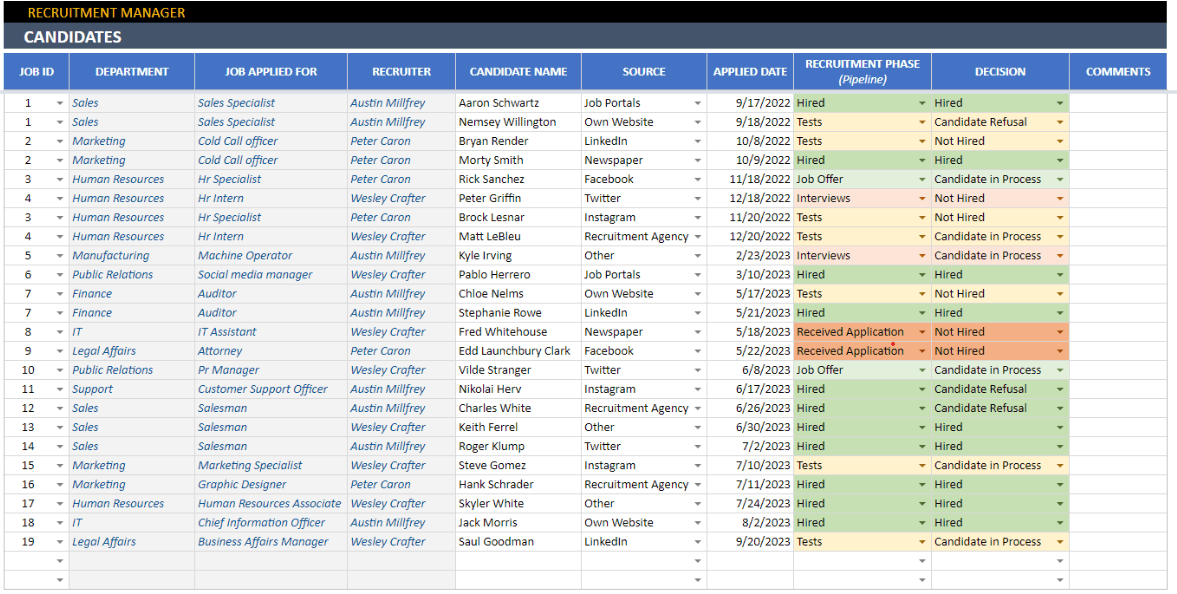This screenshot has width=1177, height=594.
Task: Select the Applied Date header cell
Action: point(750,71)
